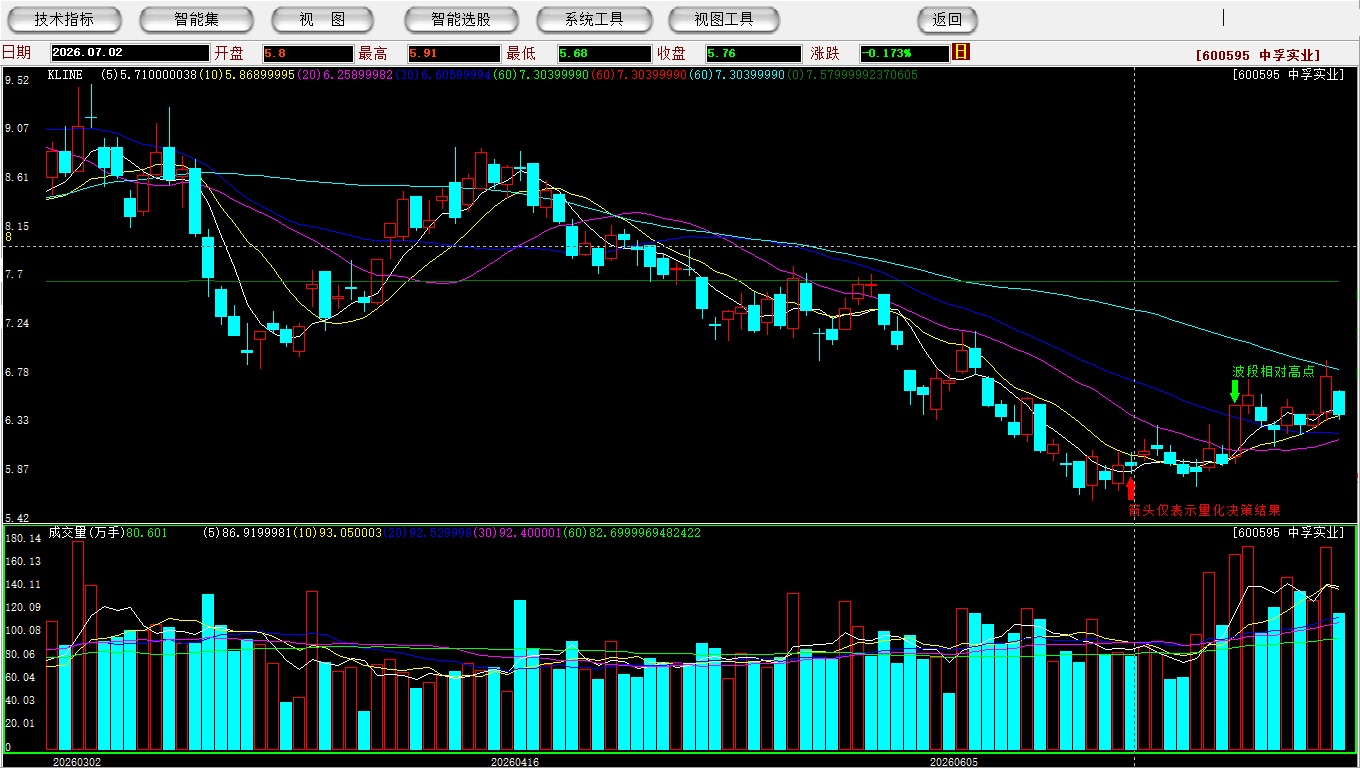Click the 成交量(万手) volume label
This screenshot has height=768, width=1360.
[x=86, y=533]
